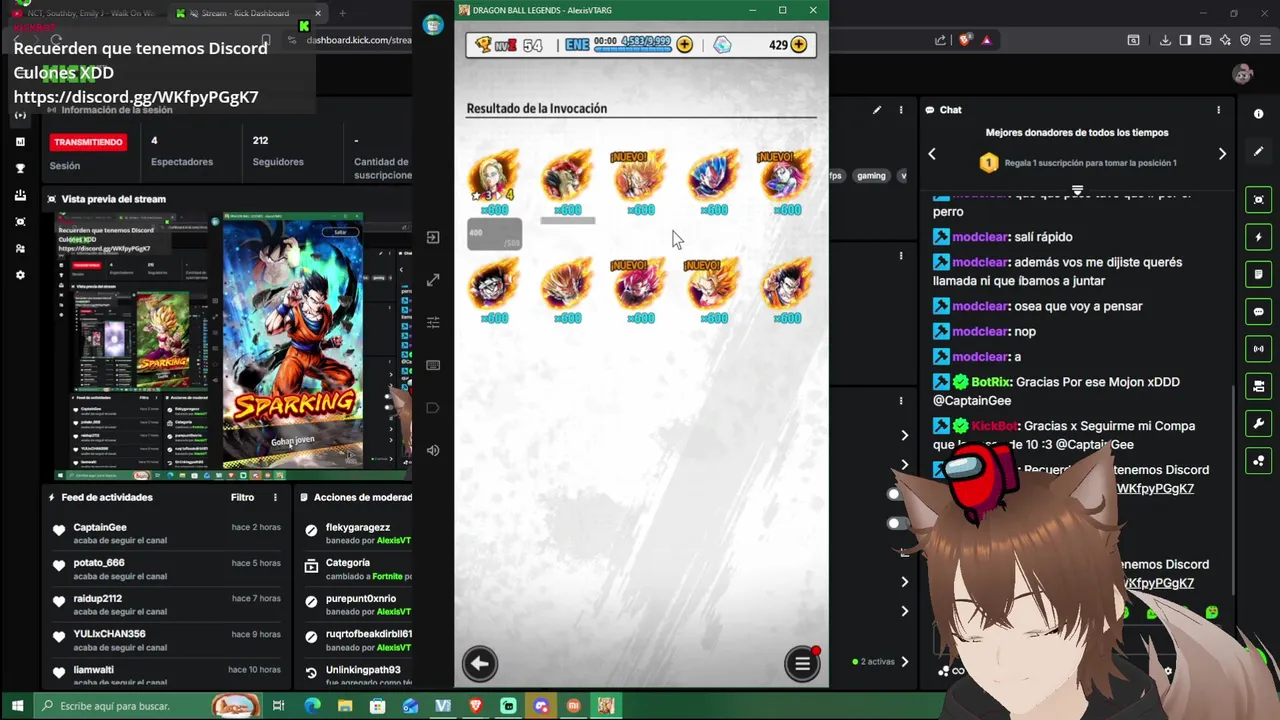
Task: Open the emulator sliders settings icon
Action: pos(433,322)
